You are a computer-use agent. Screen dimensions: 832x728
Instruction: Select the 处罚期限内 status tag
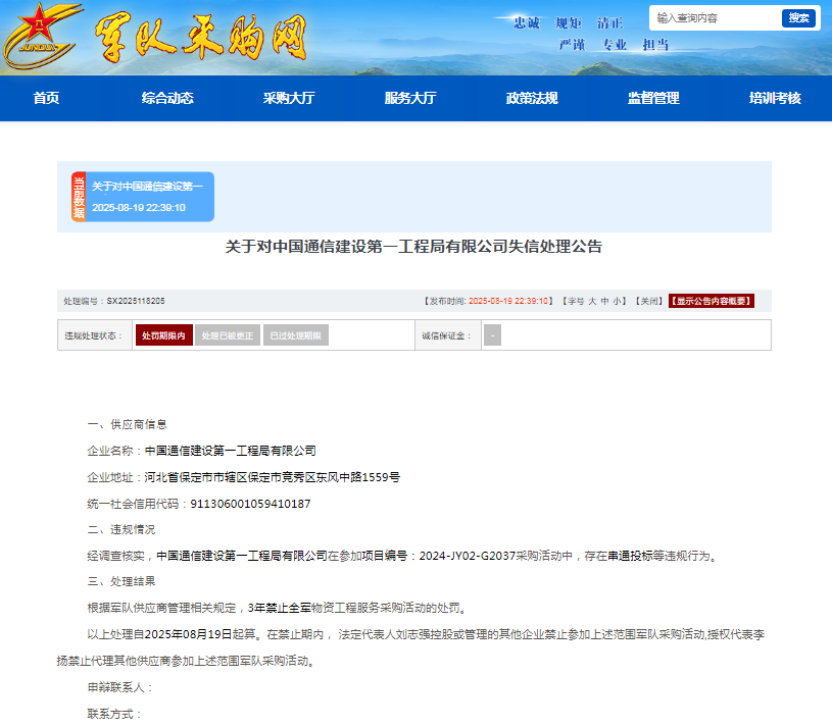164,335
